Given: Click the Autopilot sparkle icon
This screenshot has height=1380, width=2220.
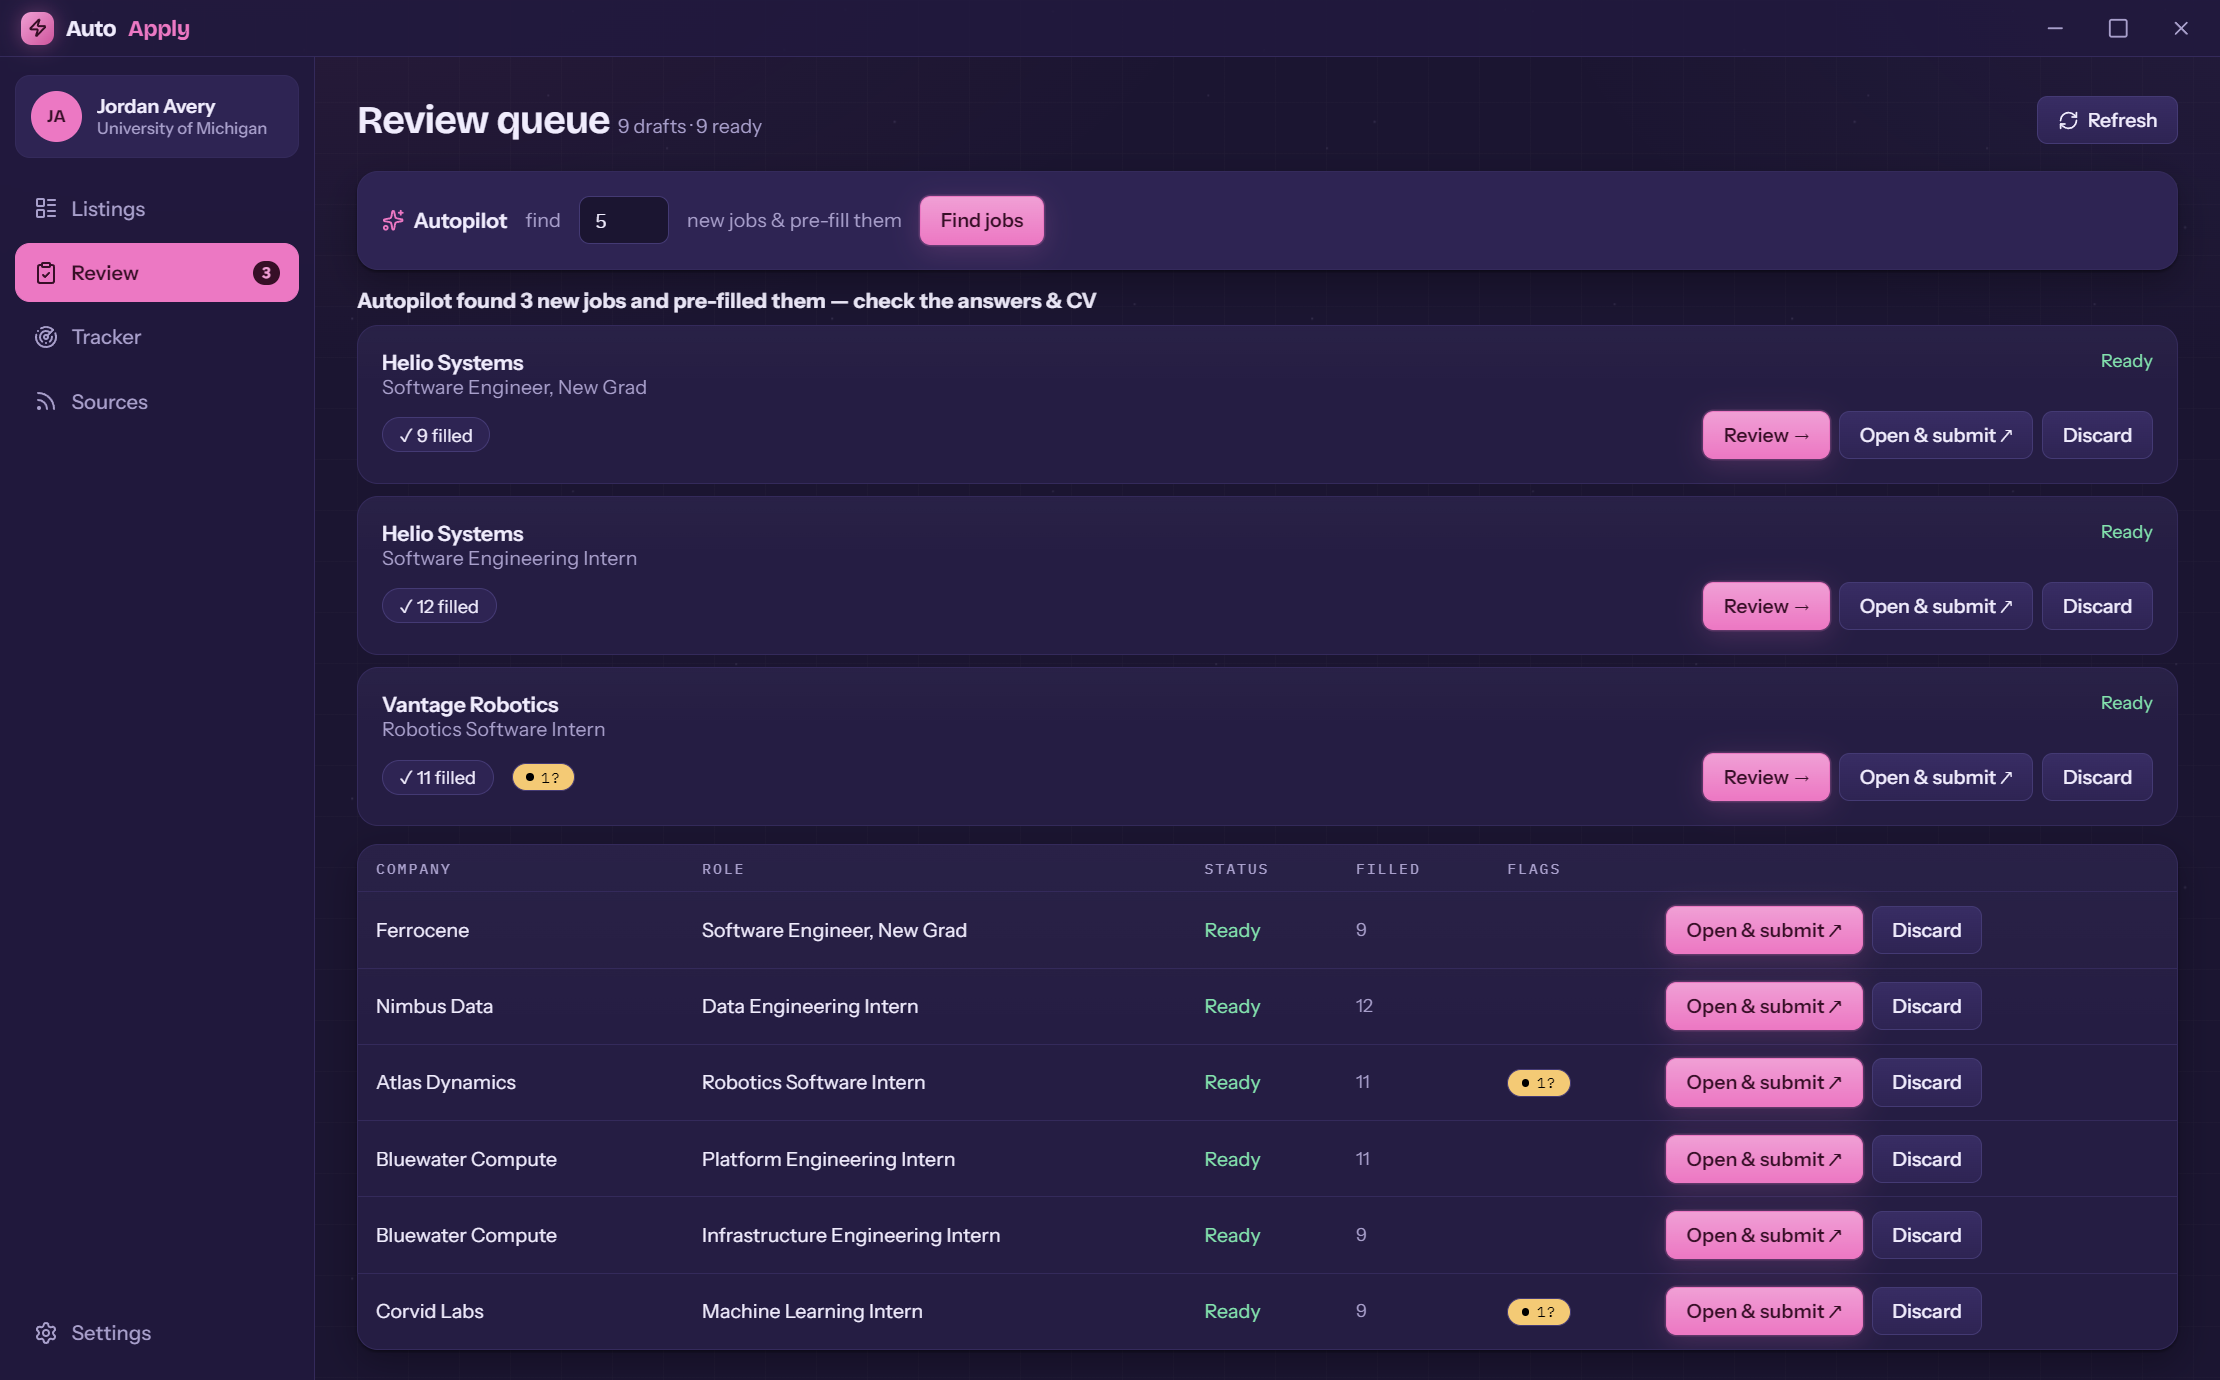Looking at the screenshot, I should [x=393, y=220].
